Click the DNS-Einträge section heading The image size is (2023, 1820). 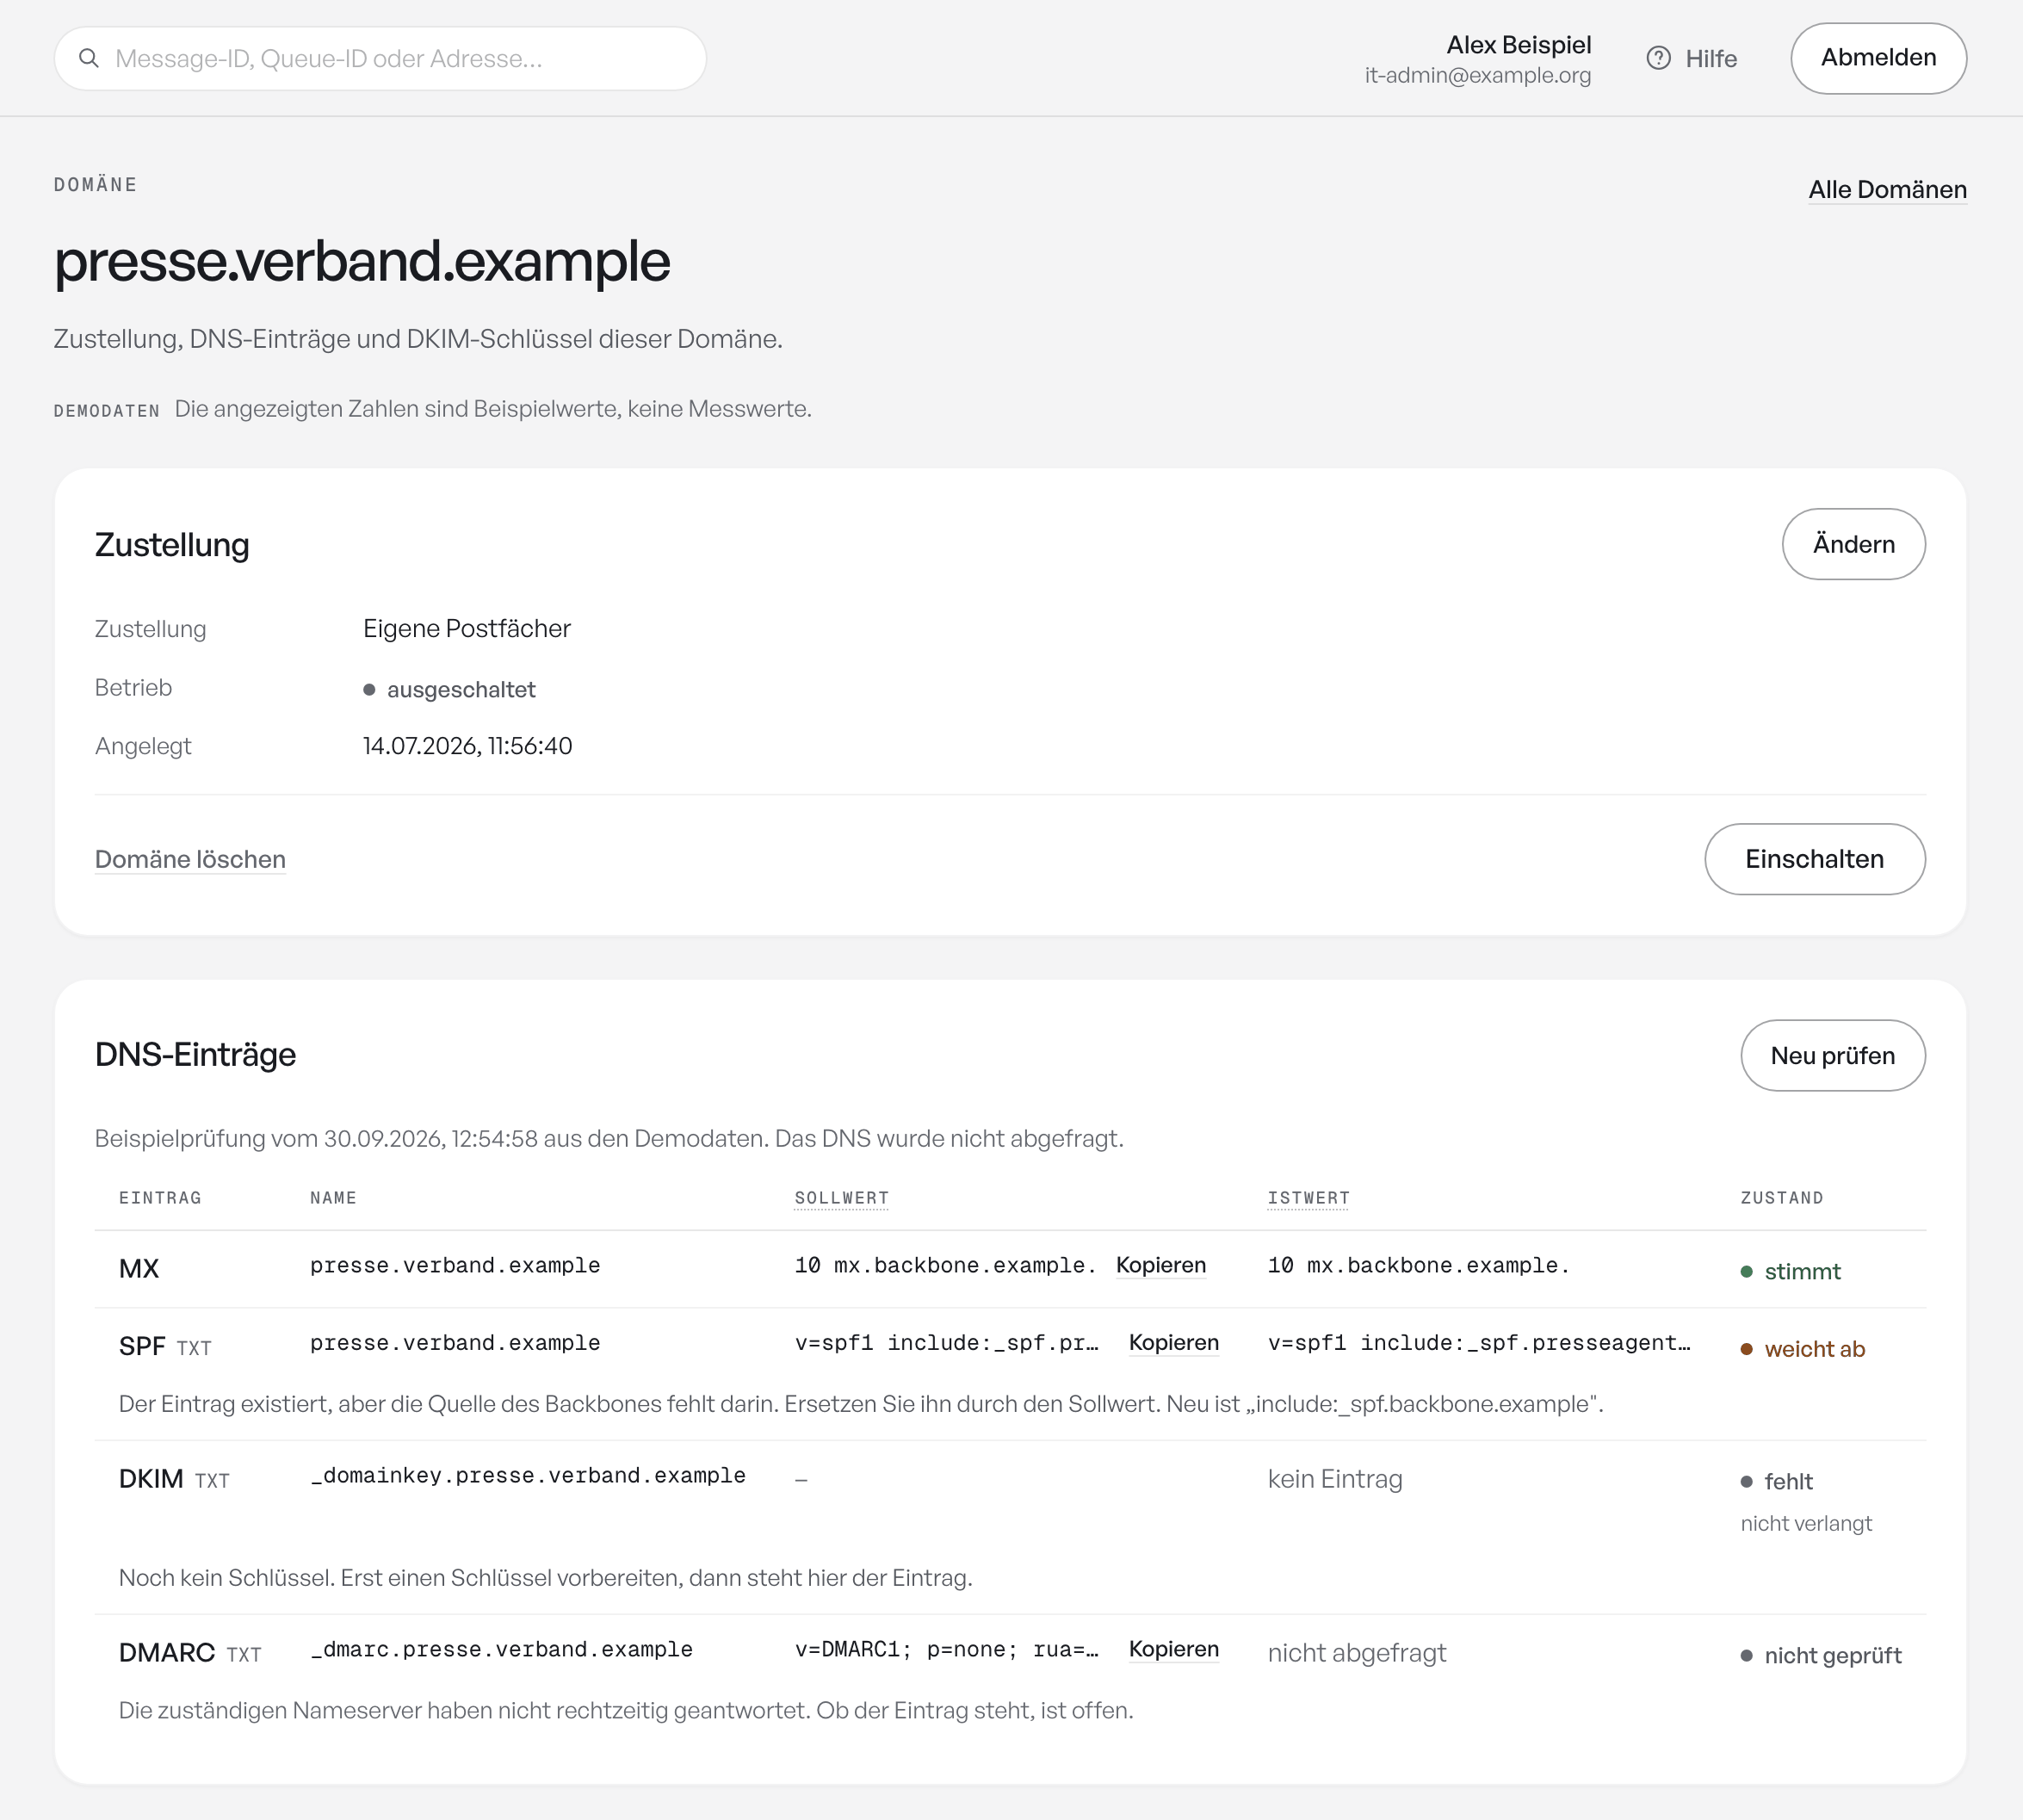(195, 1054)
